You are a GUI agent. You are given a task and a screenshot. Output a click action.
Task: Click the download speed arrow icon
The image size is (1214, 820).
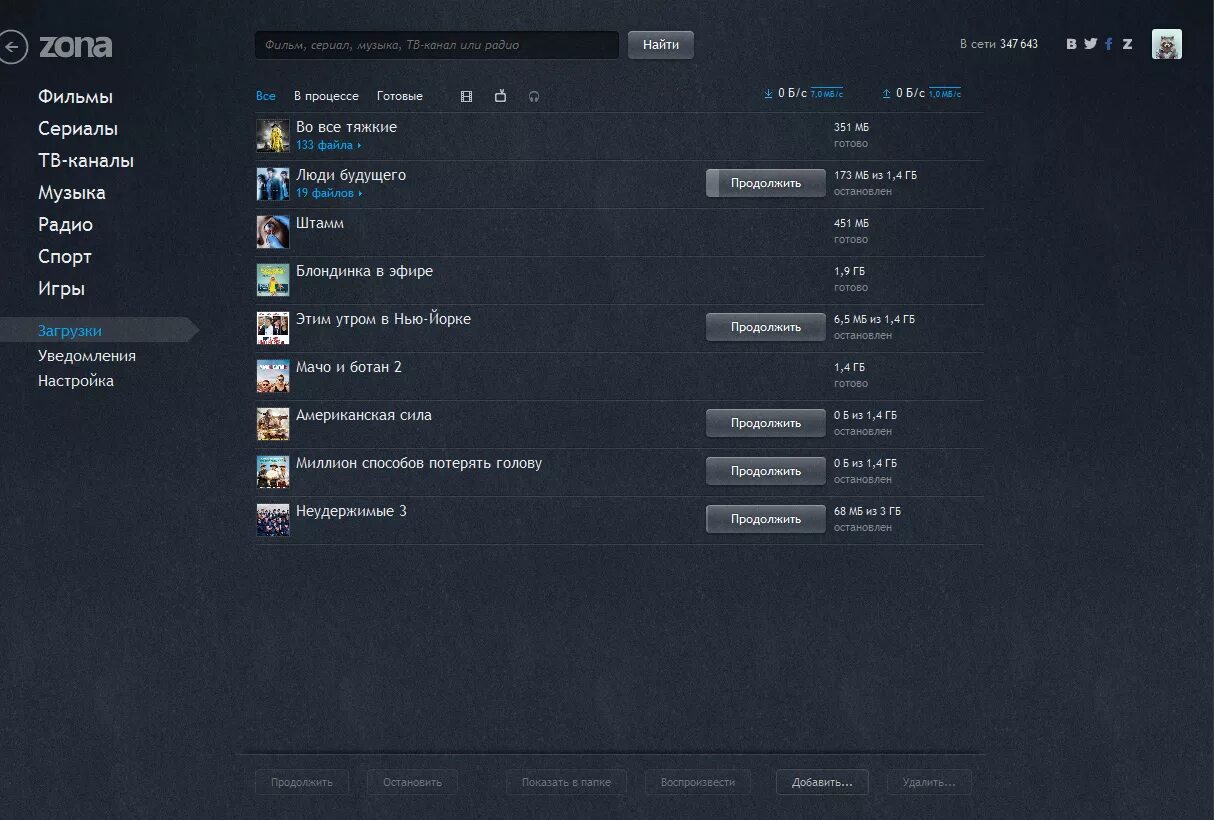pyautogui.click(x=768, y=93)
